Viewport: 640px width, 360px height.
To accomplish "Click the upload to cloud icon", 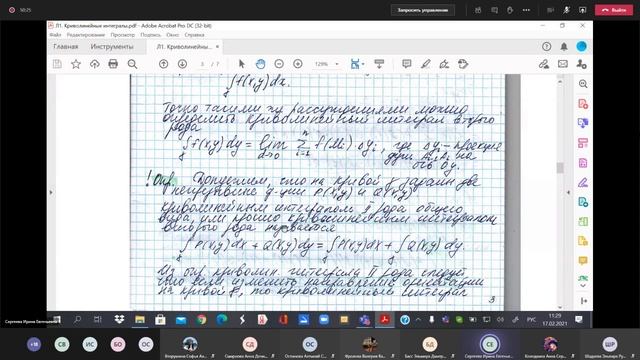I will [x=95, y=64].
